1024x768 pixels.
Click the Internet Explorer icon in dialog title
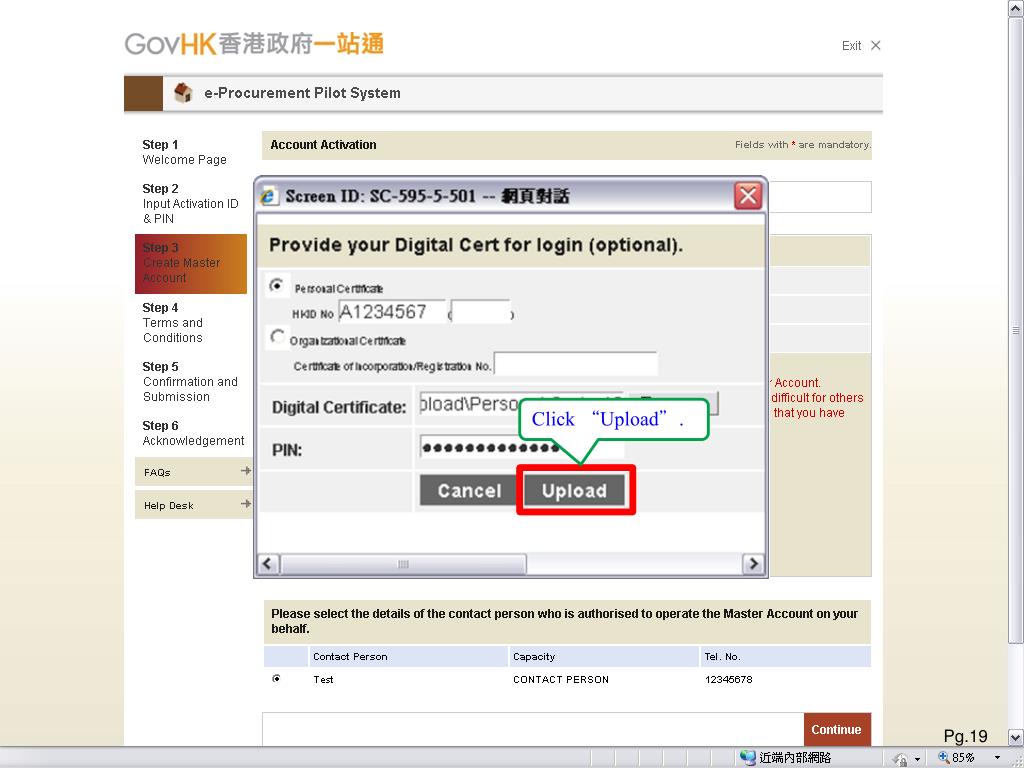click(x=268, y=196)
